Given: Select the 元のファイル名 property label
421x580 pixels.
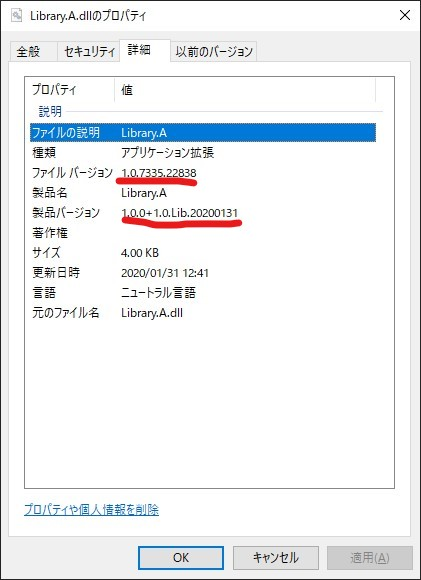Looking at the screenshot, I should (x=65, y=313).
